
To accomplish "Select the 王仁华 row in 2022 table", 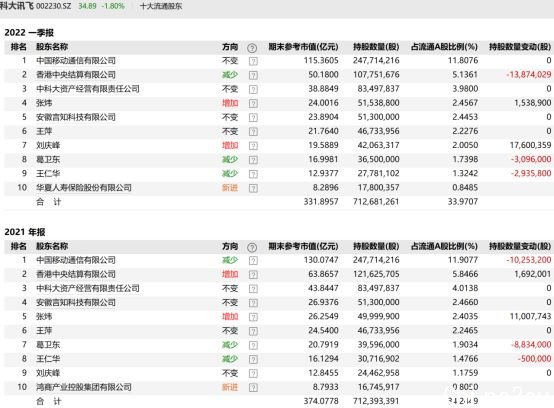I will pyautogui.click(x=278, y=173).
